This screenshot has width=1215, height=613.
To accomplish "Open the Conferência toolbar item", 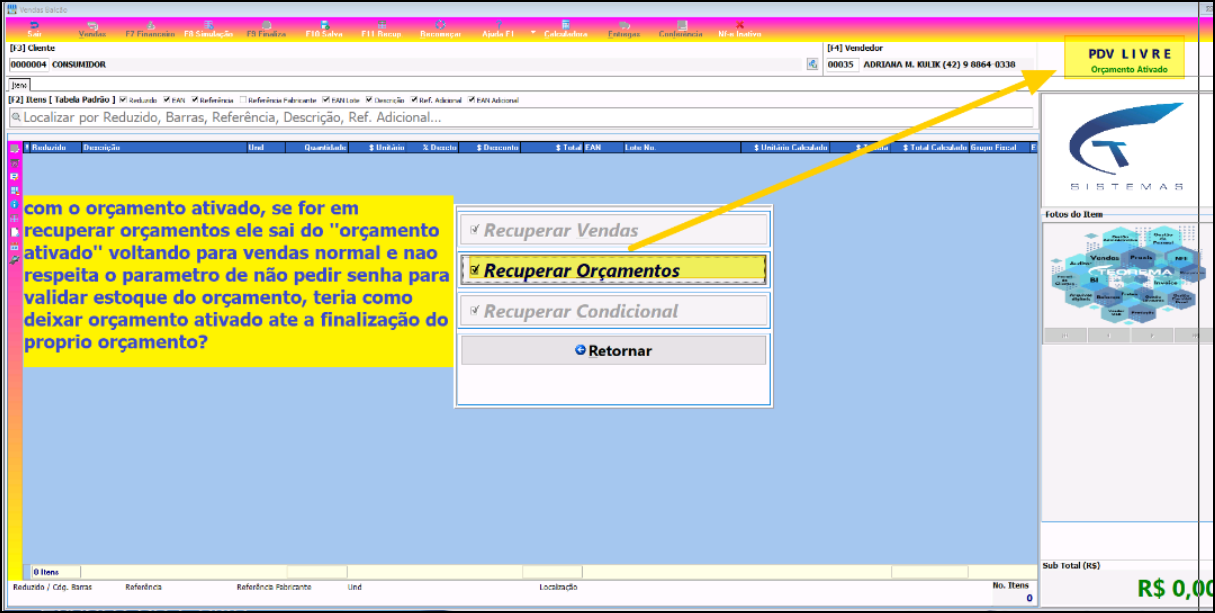I will point(681,29).
